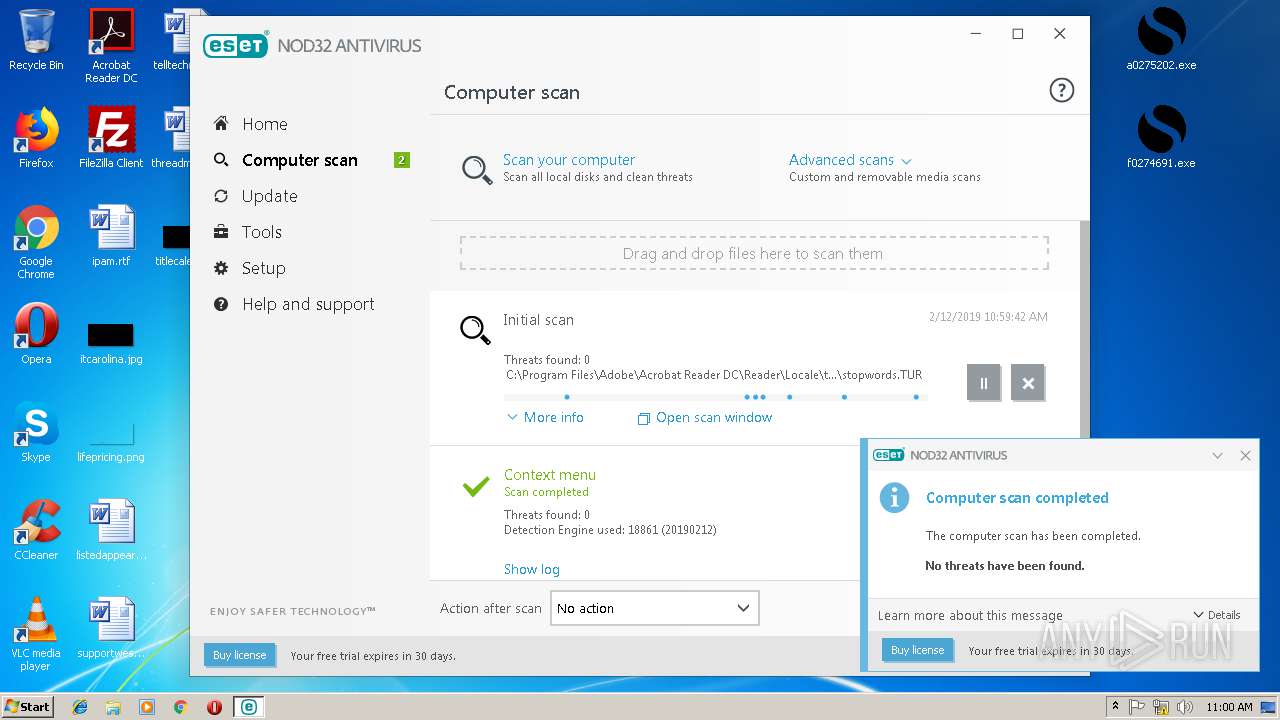The height and width of the screenshot is (720, 1280).
Task: Open File Explorer from the taskbar
Action: (x=113, y=707)
